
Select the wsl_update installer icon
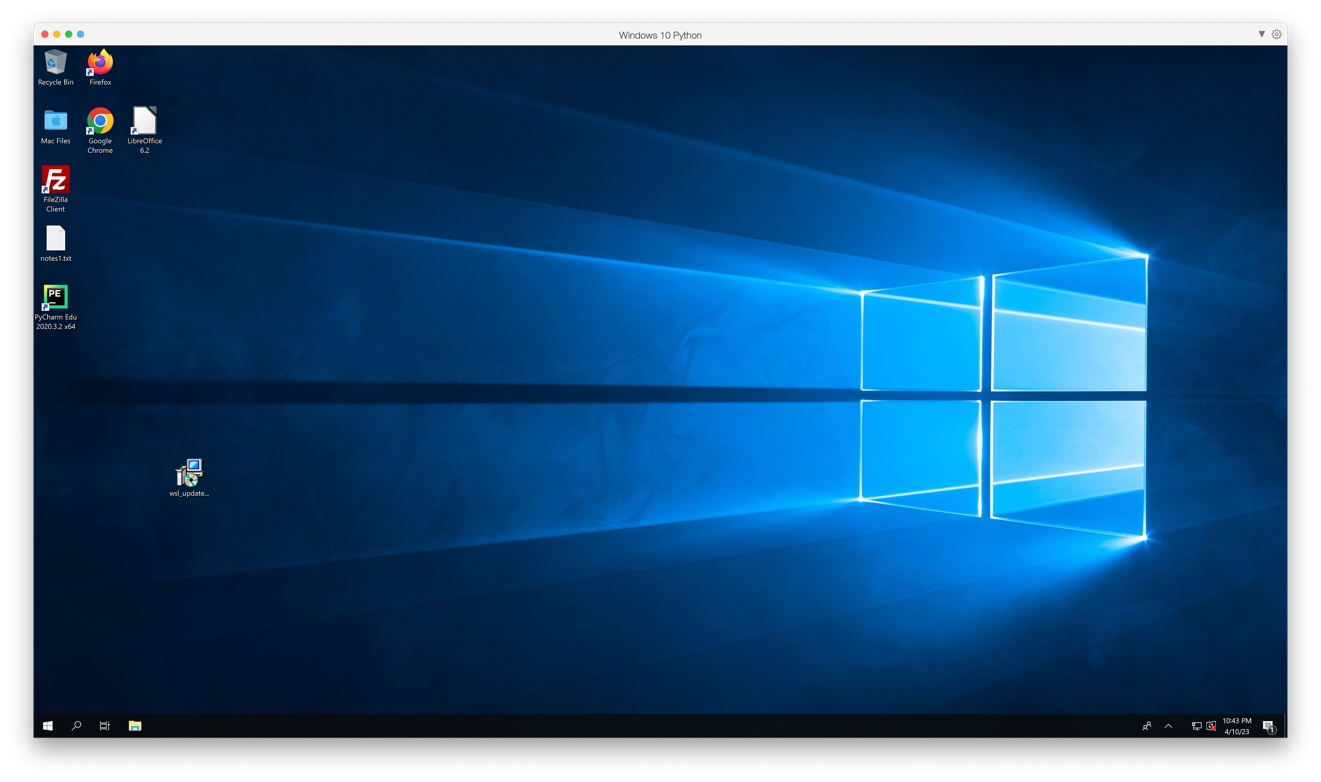coord(189,478)
